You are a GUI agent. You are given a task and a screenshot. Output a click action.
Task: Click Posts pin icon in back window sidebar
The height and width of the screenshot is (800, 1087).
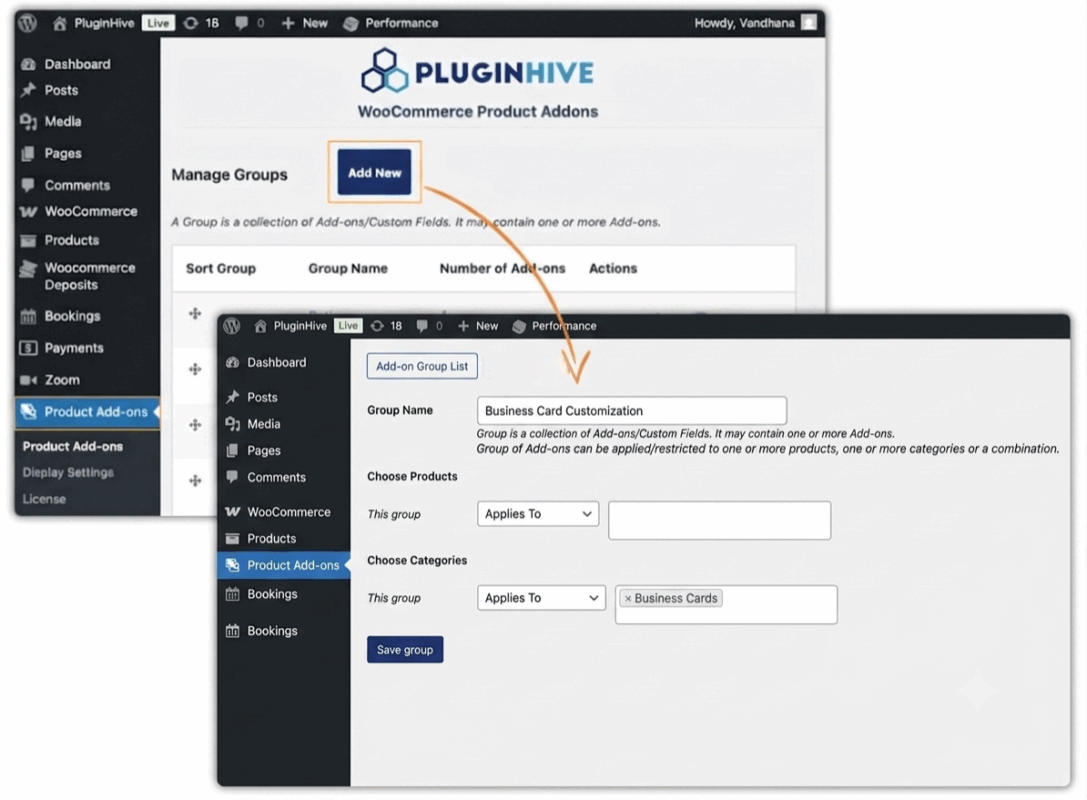(28, 90)
